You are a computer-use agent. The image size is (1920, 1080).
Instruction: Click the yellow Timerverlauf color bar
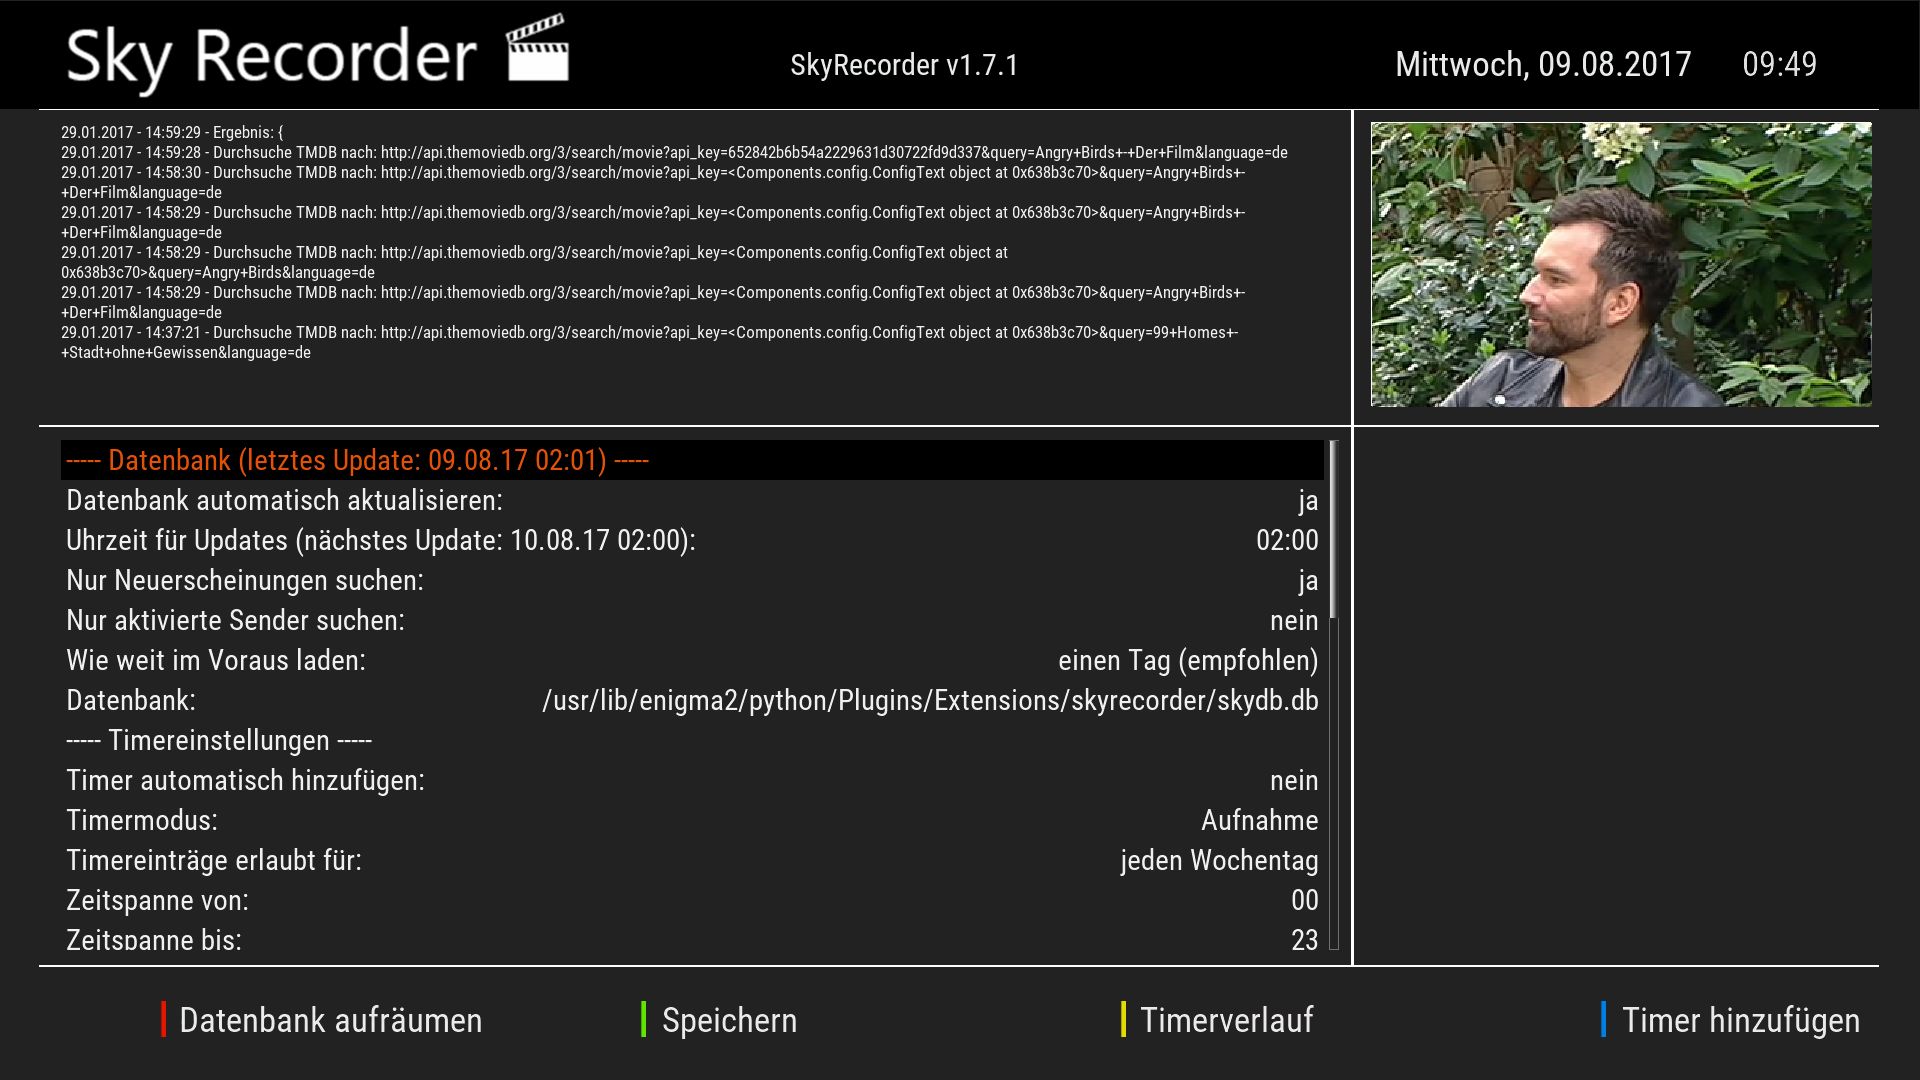point(1123,1019)
